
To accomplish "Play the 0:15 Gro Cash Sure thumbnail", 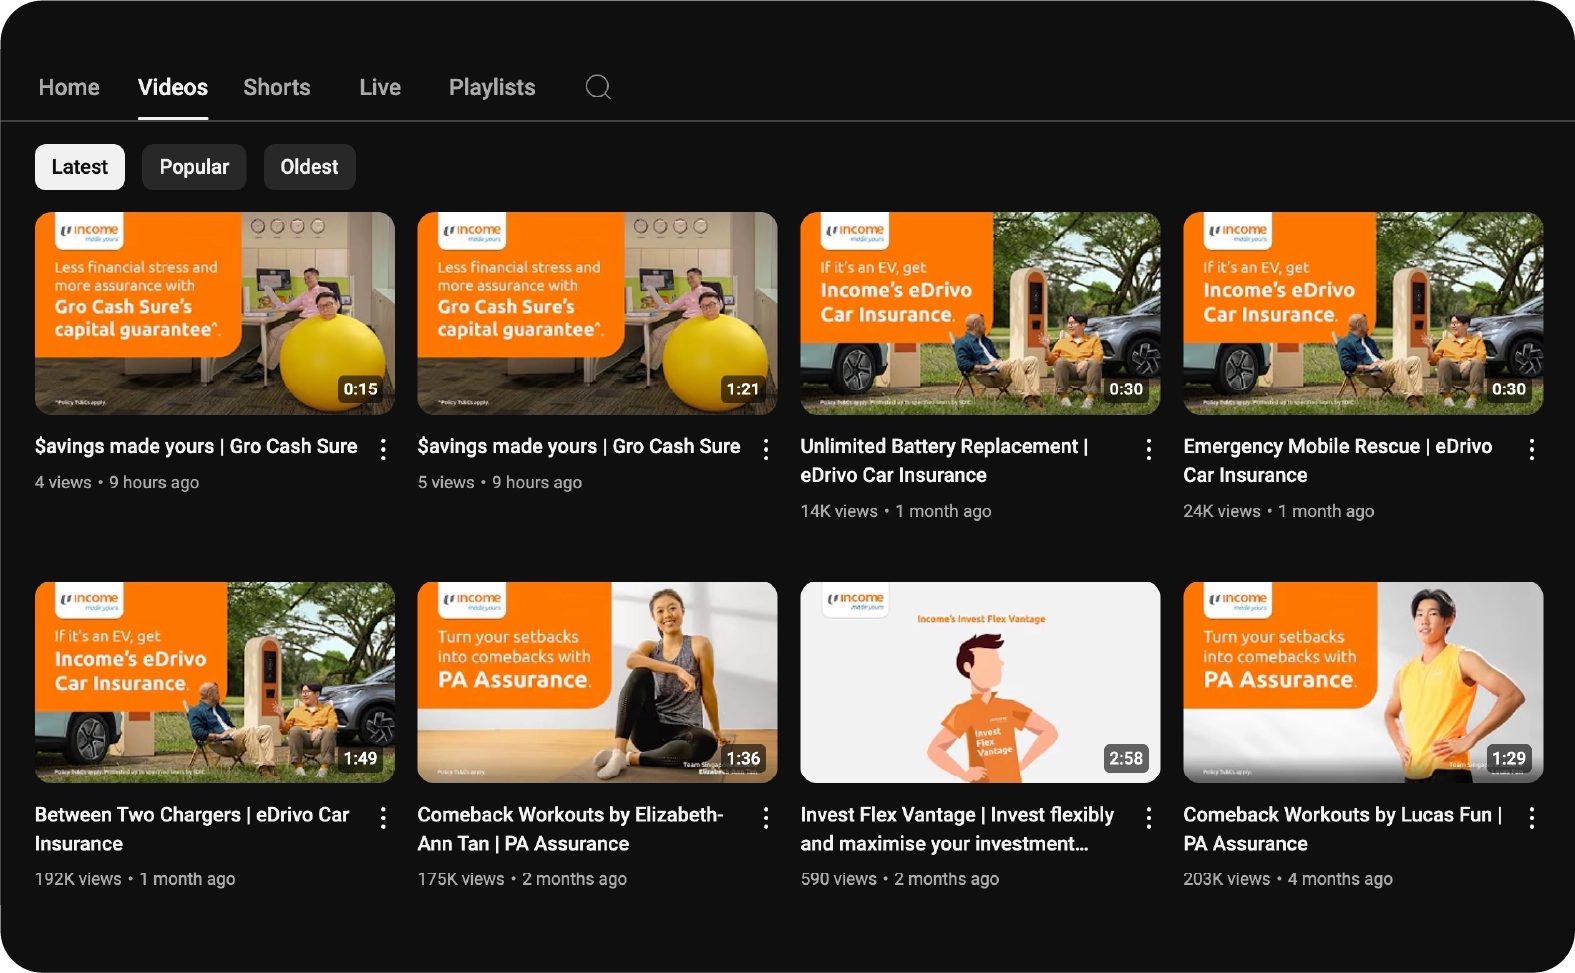I will coord(215,313).
